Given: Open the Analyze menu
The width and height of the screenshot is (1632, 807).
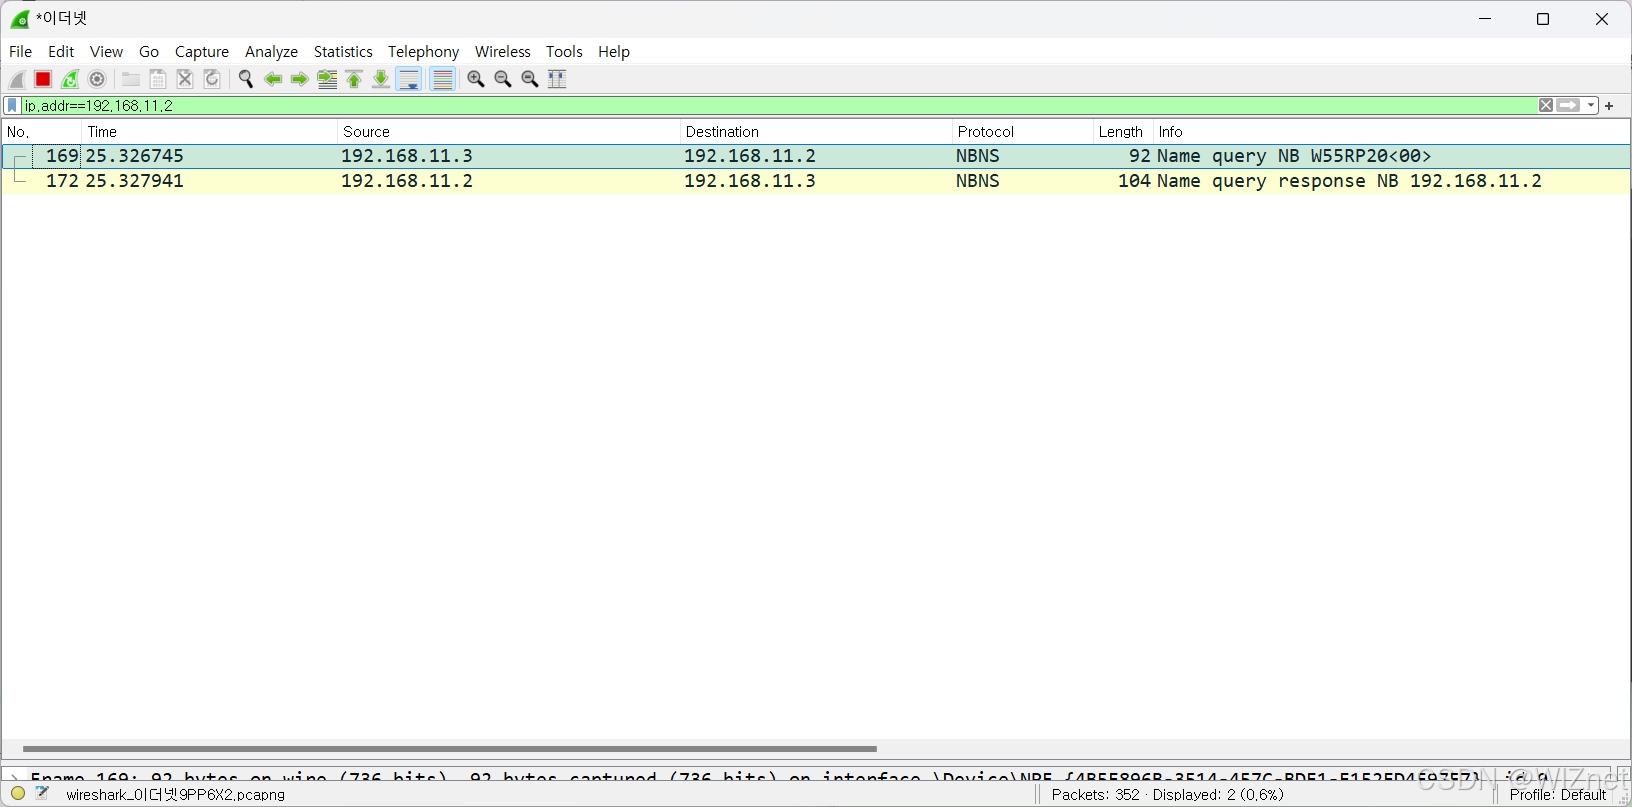Looking at the screenshot, I should 271,52.
